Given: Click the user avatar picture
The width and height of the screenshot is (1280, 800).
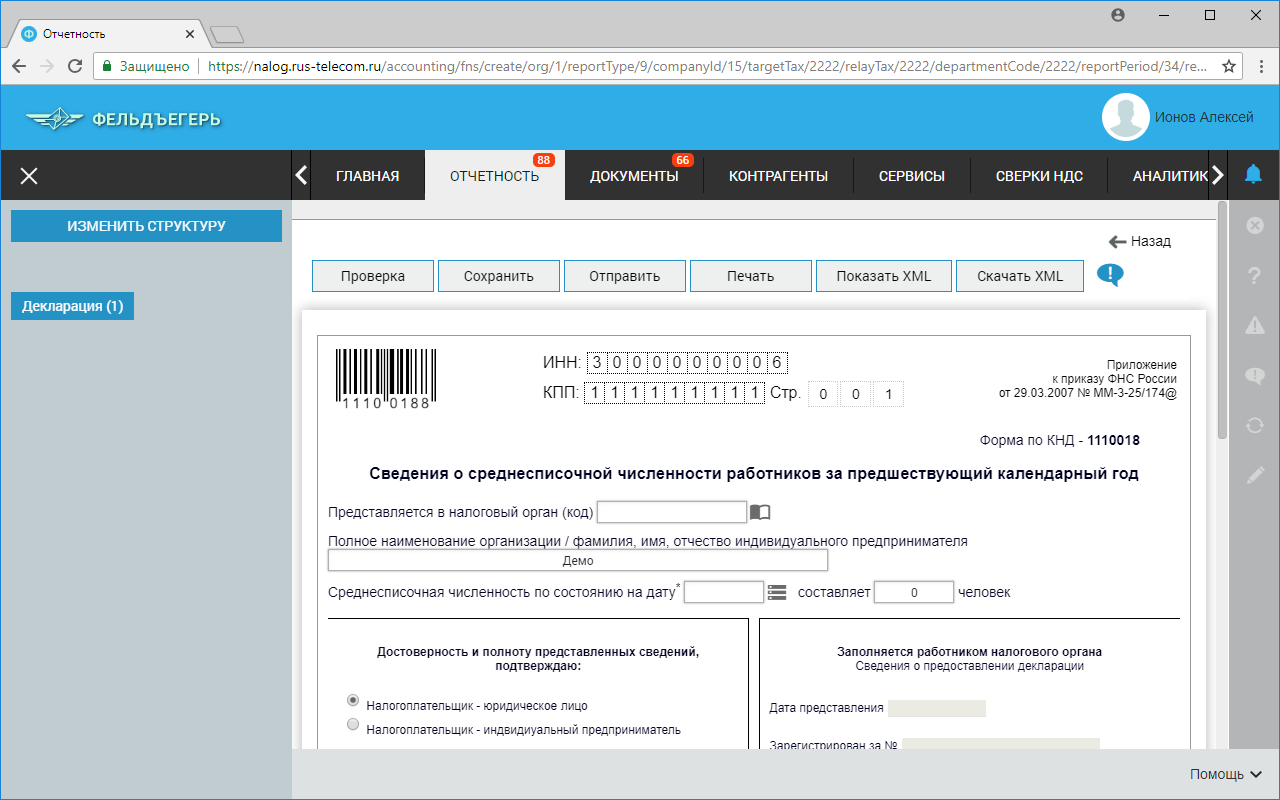Looking at the screenshot, I should click(x=1125, y=117).
